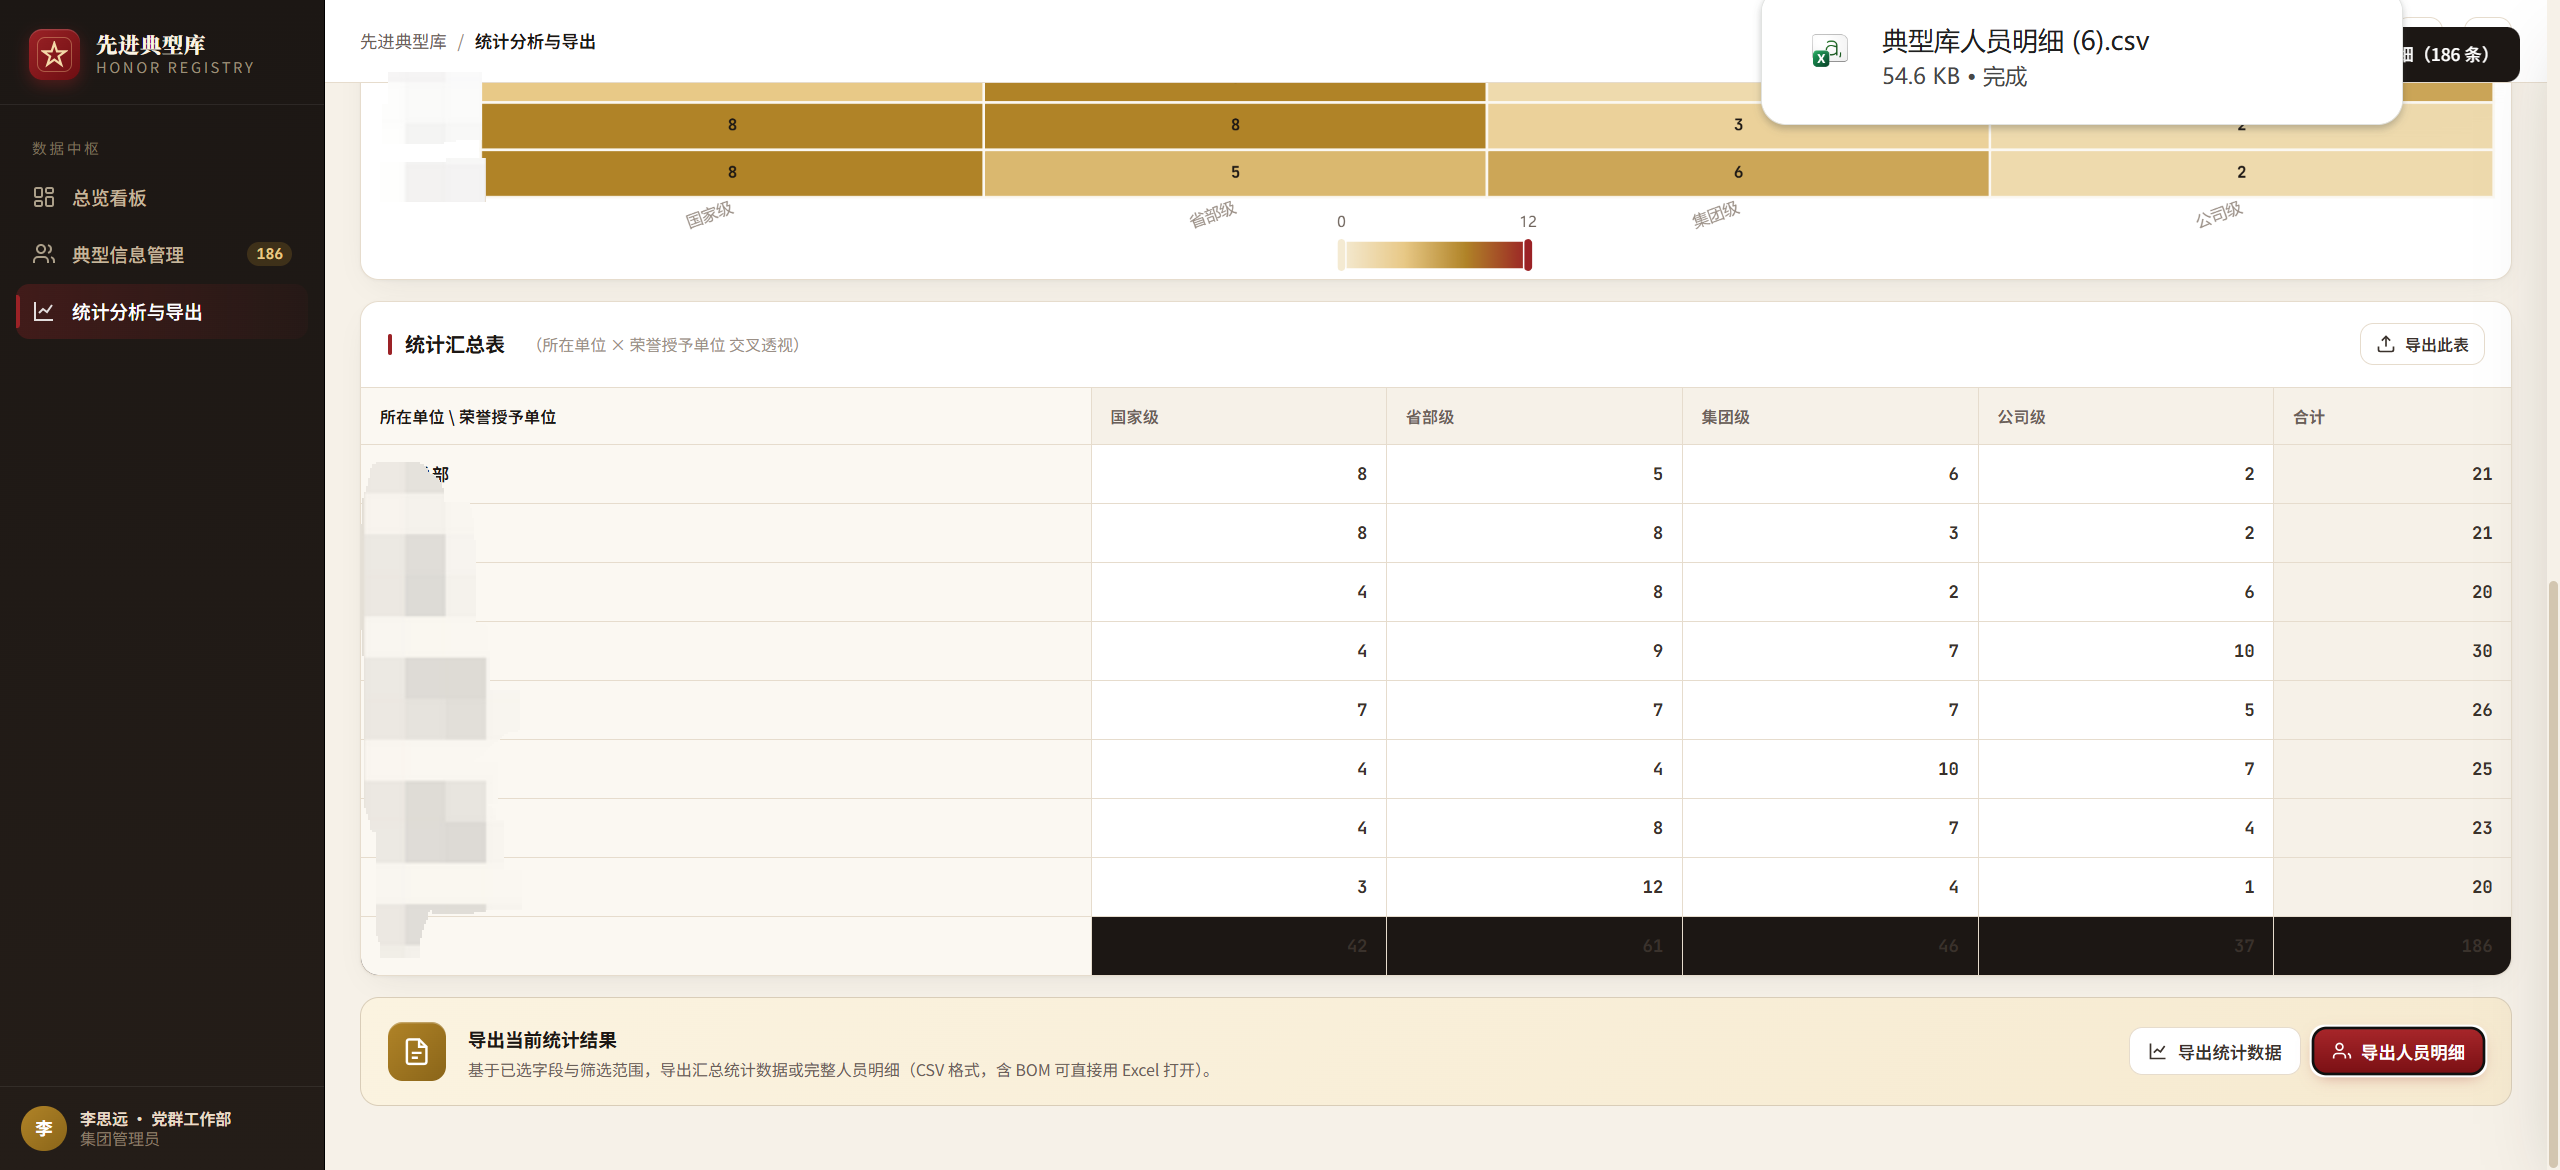Click the 导出统计数据 button
Viewport: 2560px width, 1170px height.
[2215, 1052]
